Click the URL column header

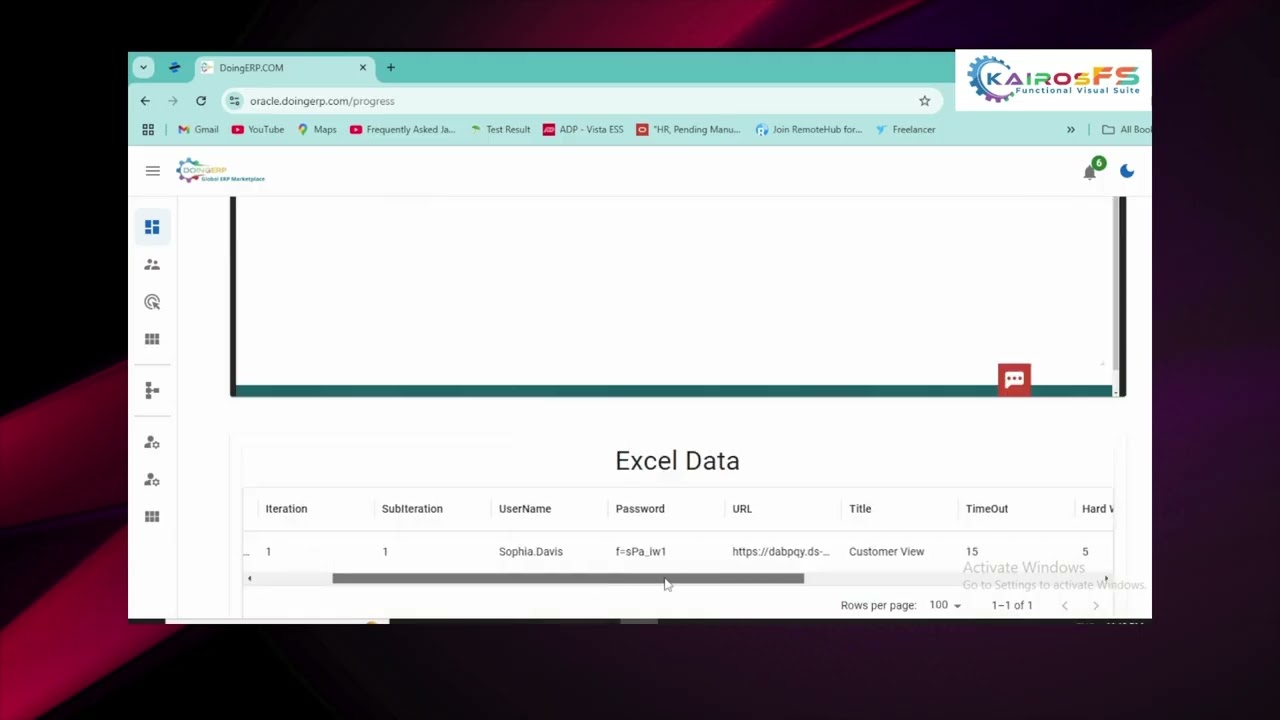point(742,509)
